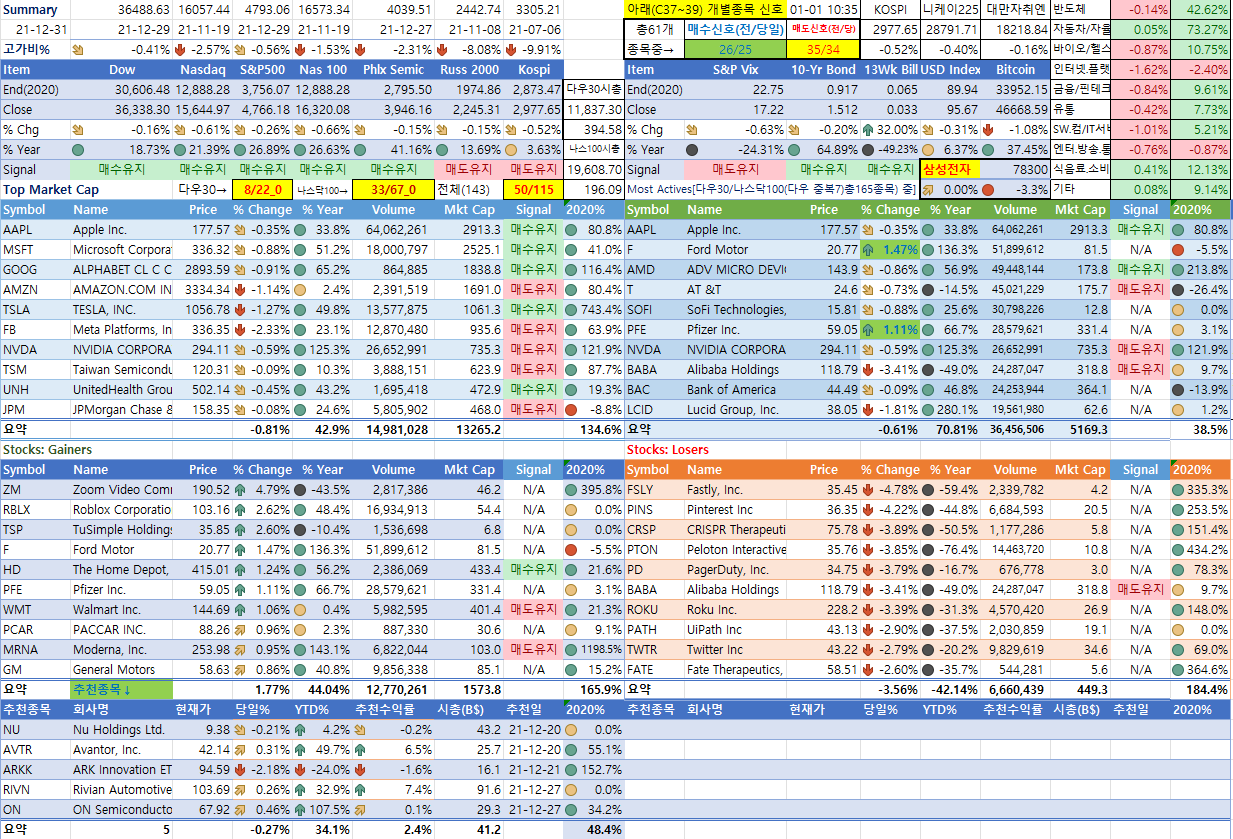Screen dimensions: 1233x839
Task: Click the red arrow beside Nasdaq's -2.57% 고가비
Action: pyautogui.click(x=181, y=49)
